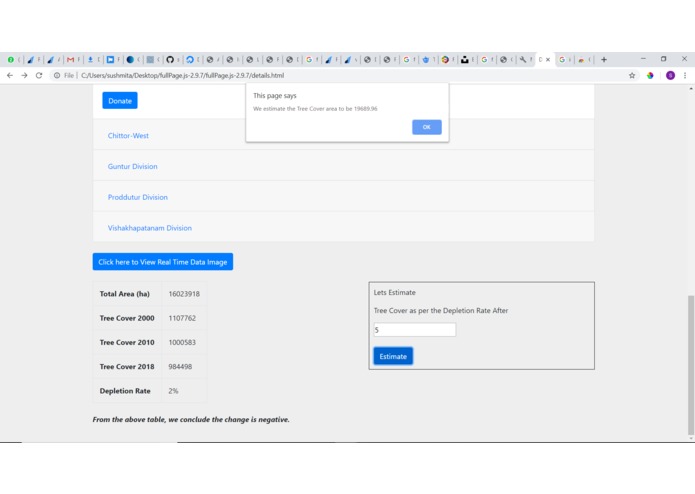The width and height of the screenshot is (695, 494).
Task: Click the browser forward arrow
Action: coord(24,75)
